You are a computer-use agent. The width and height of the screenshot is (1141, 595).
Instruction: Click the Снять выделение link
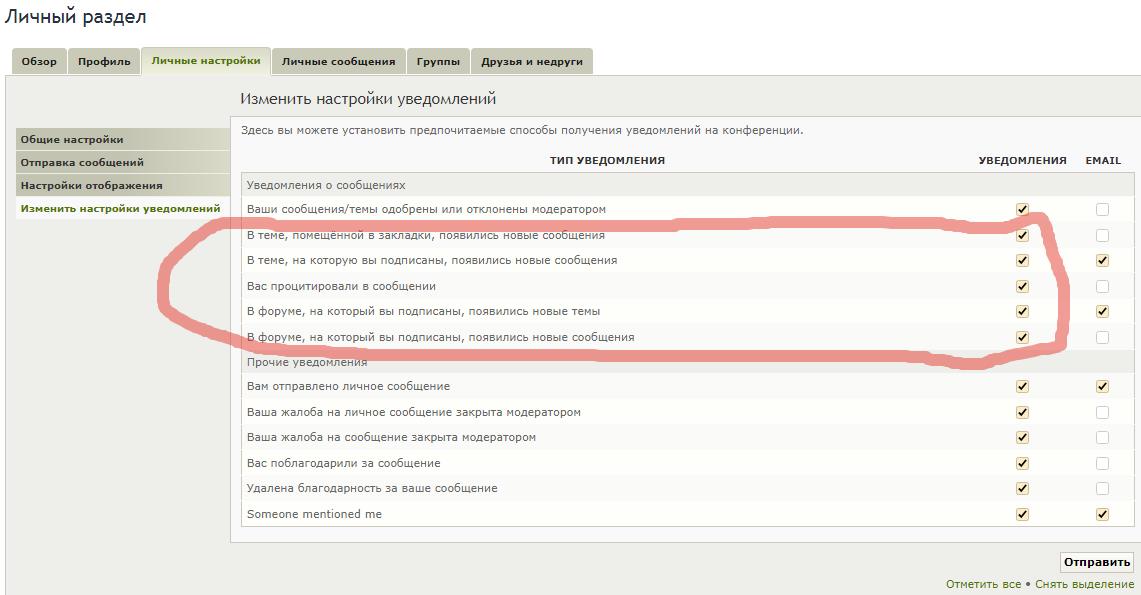click(x=1084, y=584)
